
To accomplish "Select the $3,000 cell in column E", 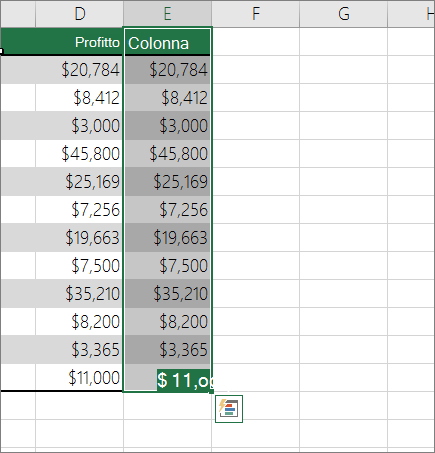I will click(x=167, y=126).
